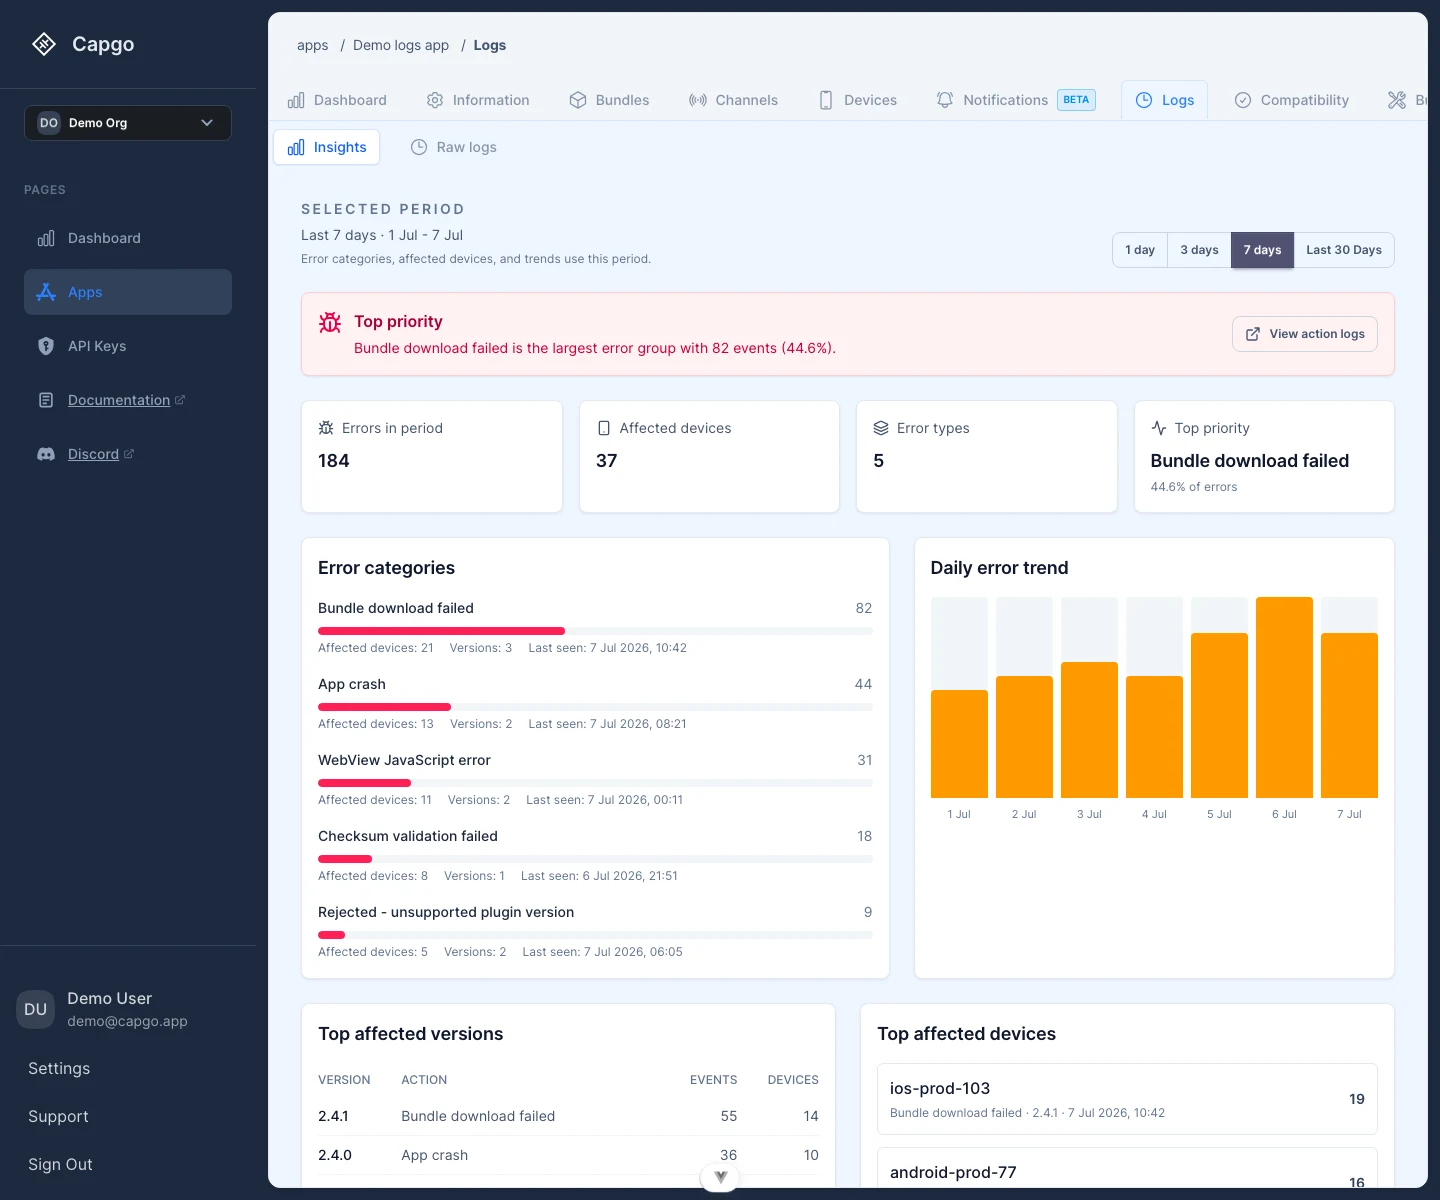Click the Compatibility checkmark icon
Viewport: 1440px width, 1200px height.
(x=1243, y=100)
